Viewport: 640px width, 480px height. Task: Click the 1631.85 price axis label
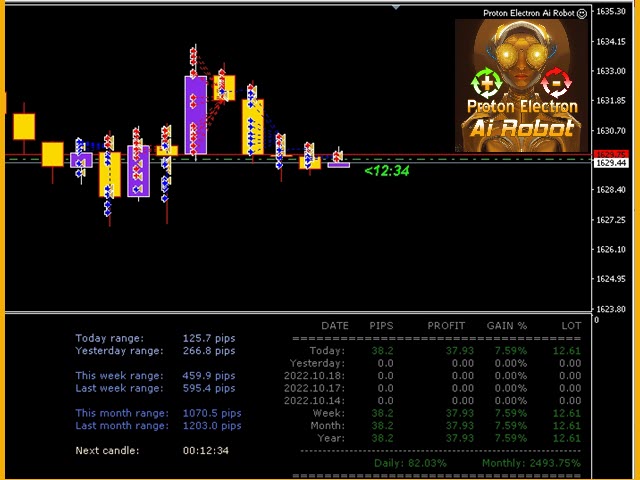click(611, 101)
